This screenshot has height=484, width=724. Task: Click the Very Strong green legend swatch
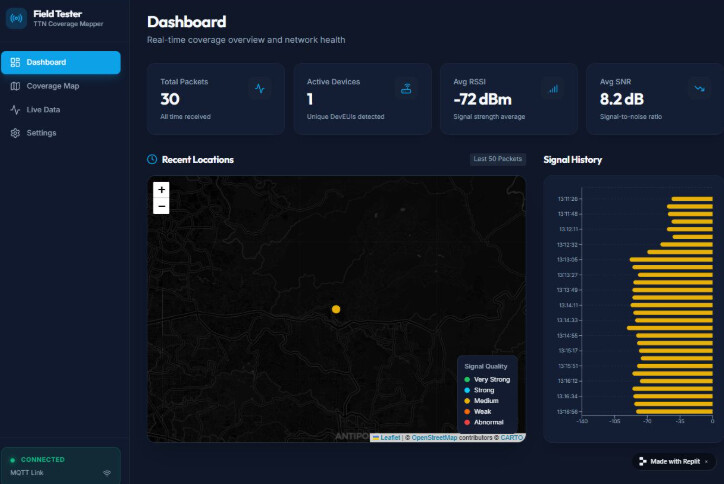(x=467, y=379)
